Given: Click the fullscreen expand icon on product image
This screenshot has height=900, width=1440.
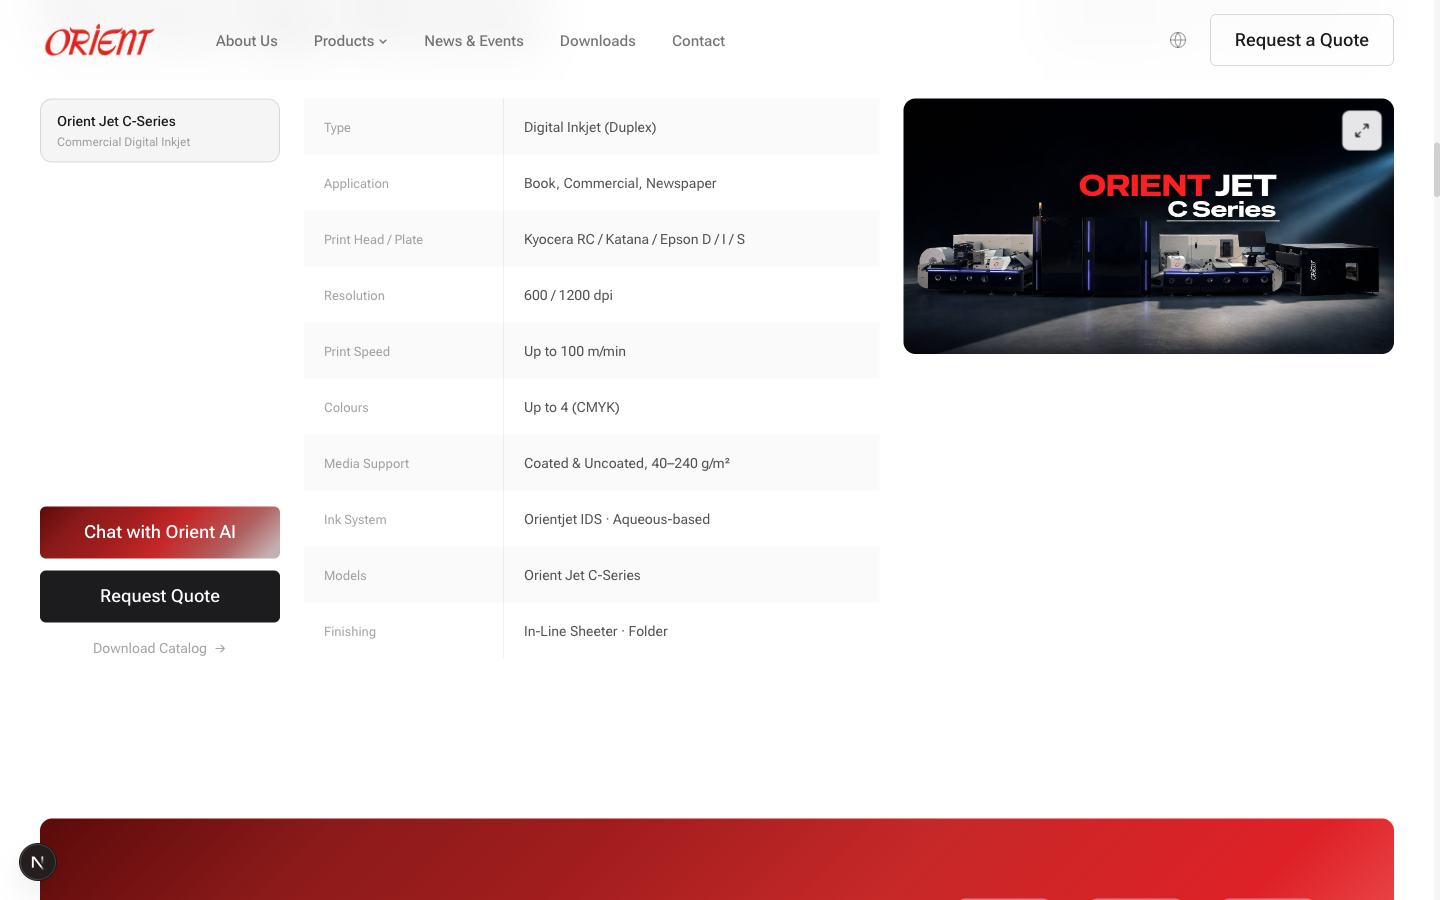Looking at the screenshot, I should pyautogui.click(x=1361, y=130).
